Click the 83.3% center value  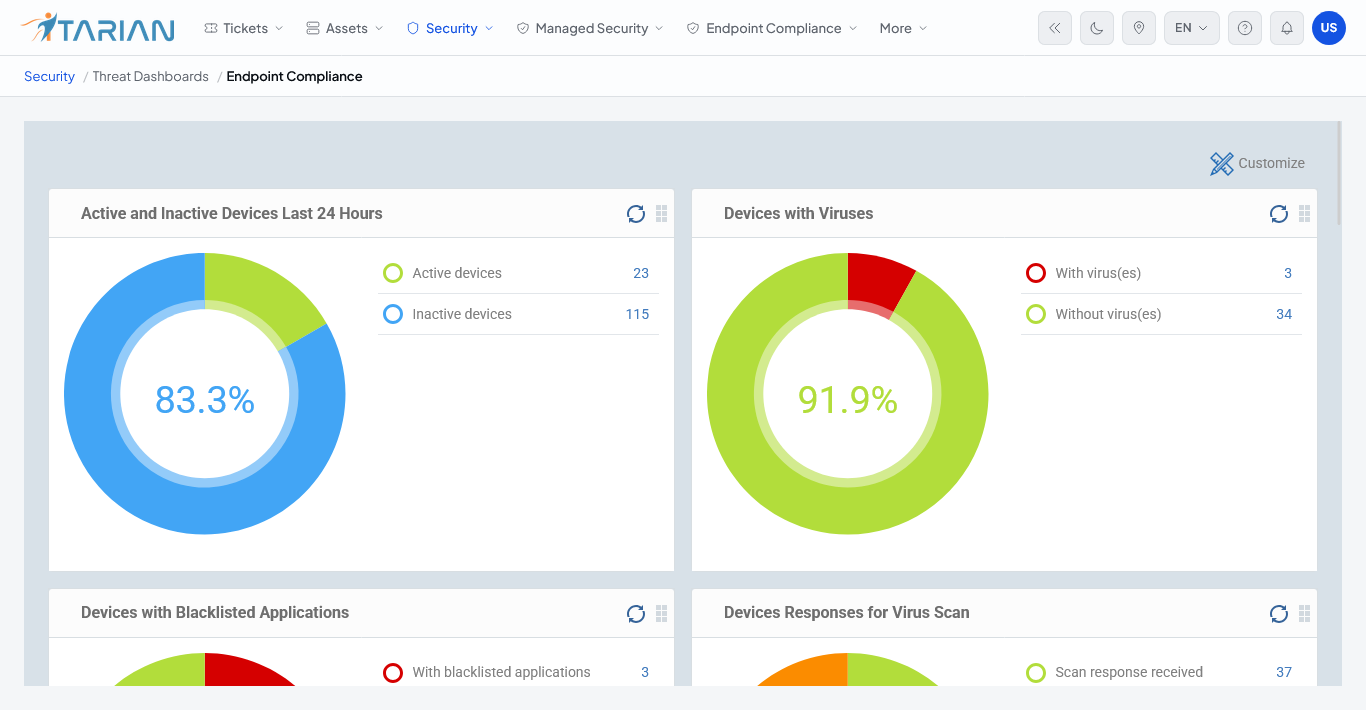coord(205,400)
